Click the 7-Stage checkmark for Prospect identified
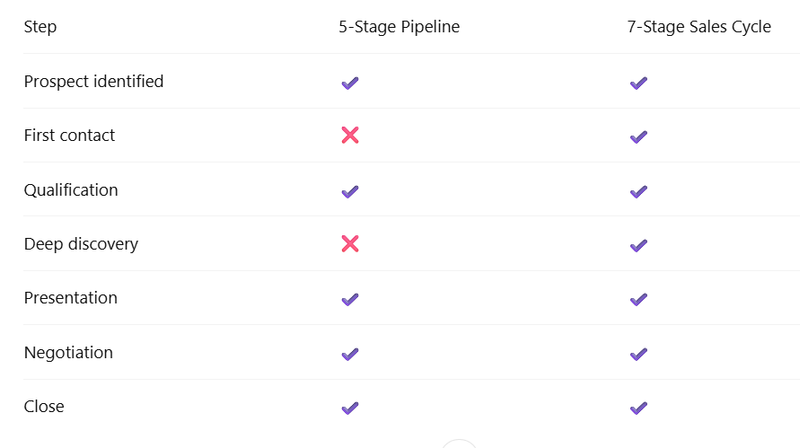800x448 pixels. [x=638, y=83]
